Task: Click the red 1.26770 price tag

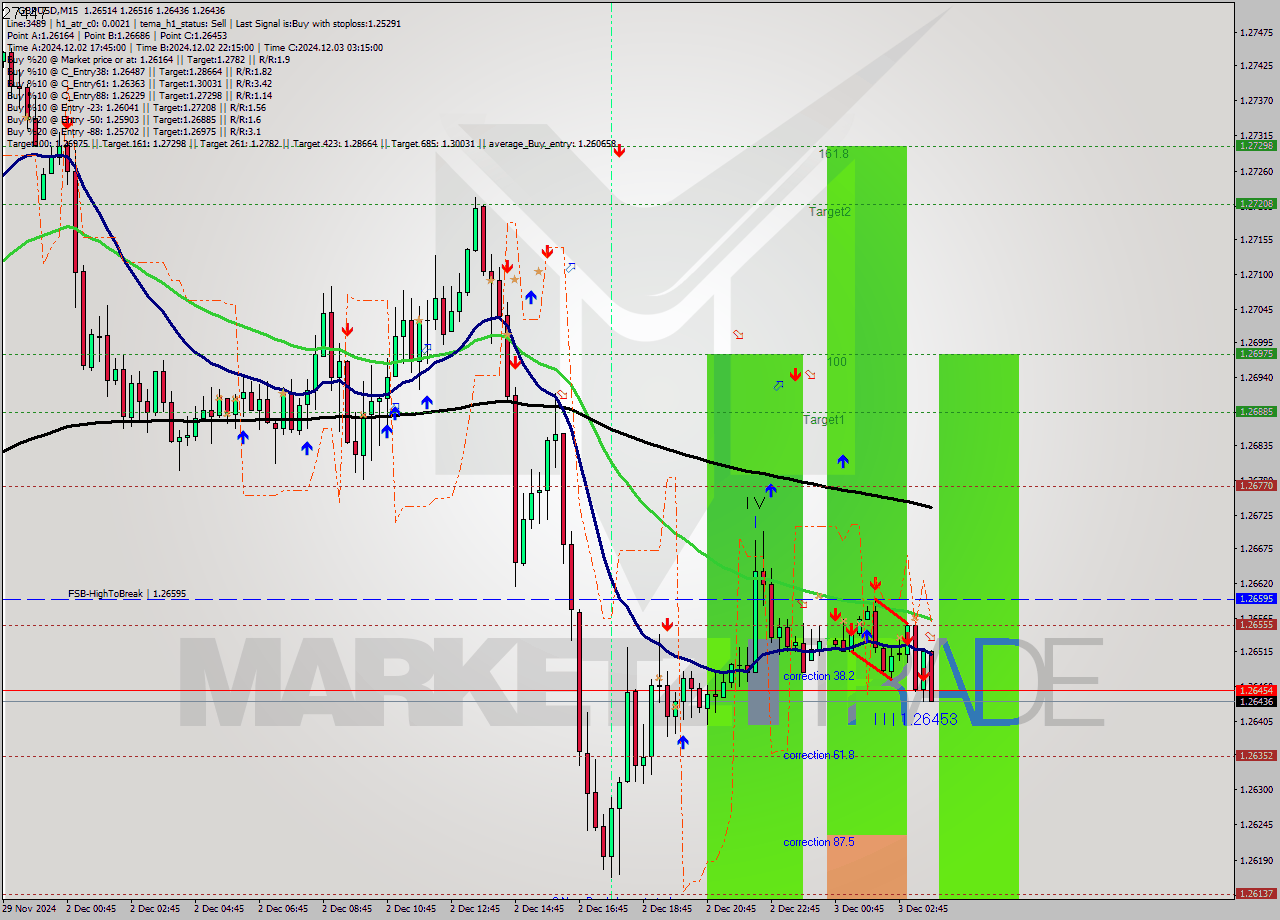Action: point(1255,486)
